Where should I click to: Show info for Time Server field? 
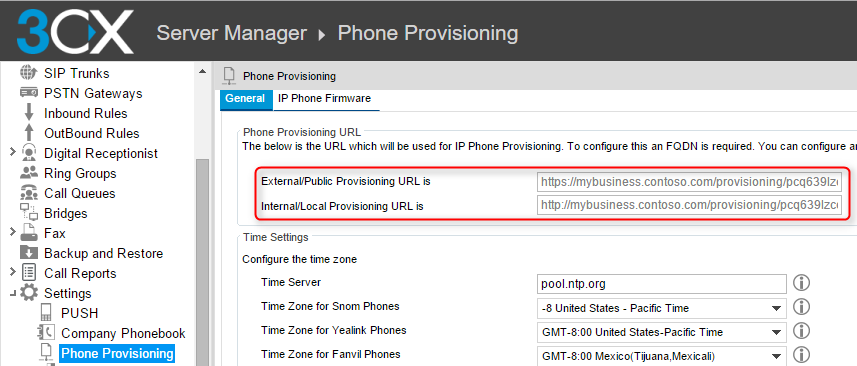click(801, 283)
